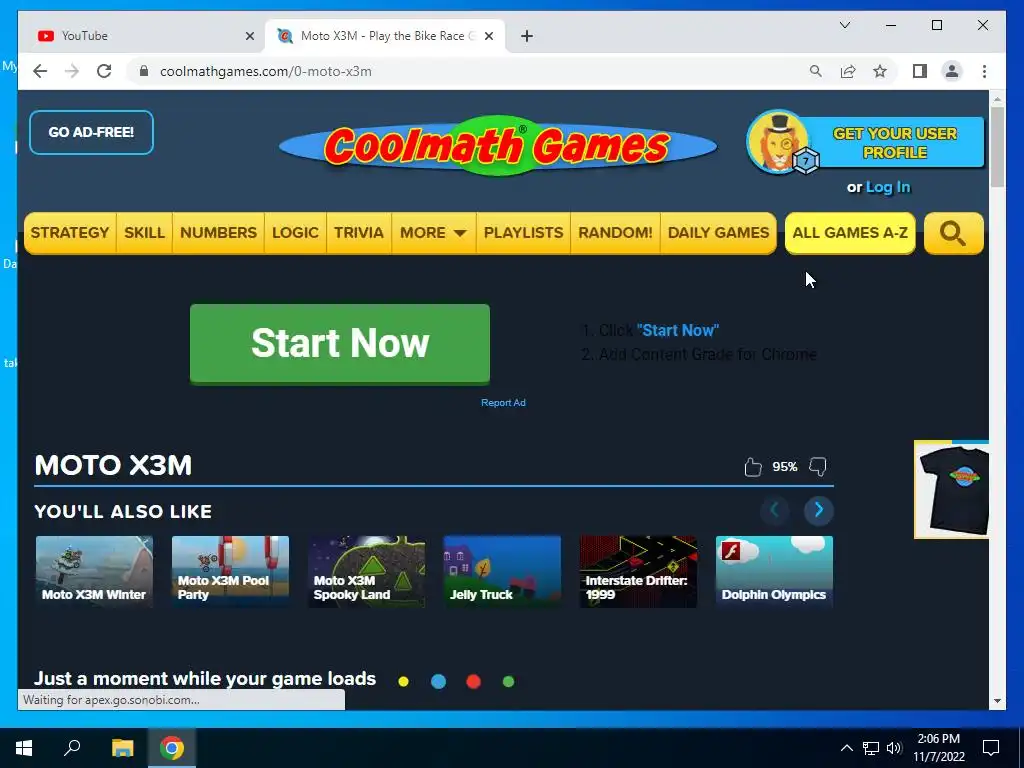This screenshot has width=1024, height=768.
Task: Open the LOGIC category
Action: [x=295, y=233]
